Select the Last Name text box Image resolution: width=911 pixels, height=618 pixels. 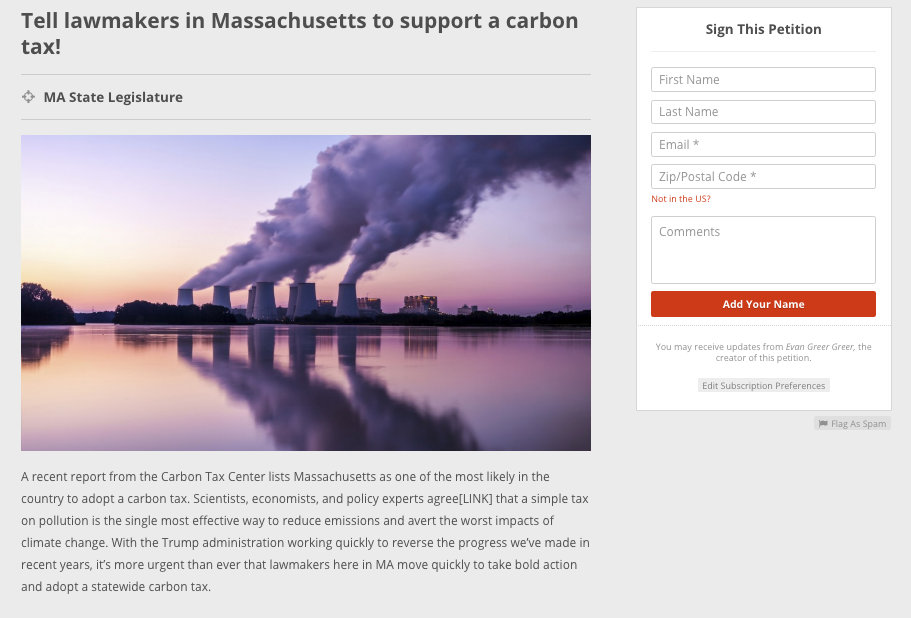point(763,112)
